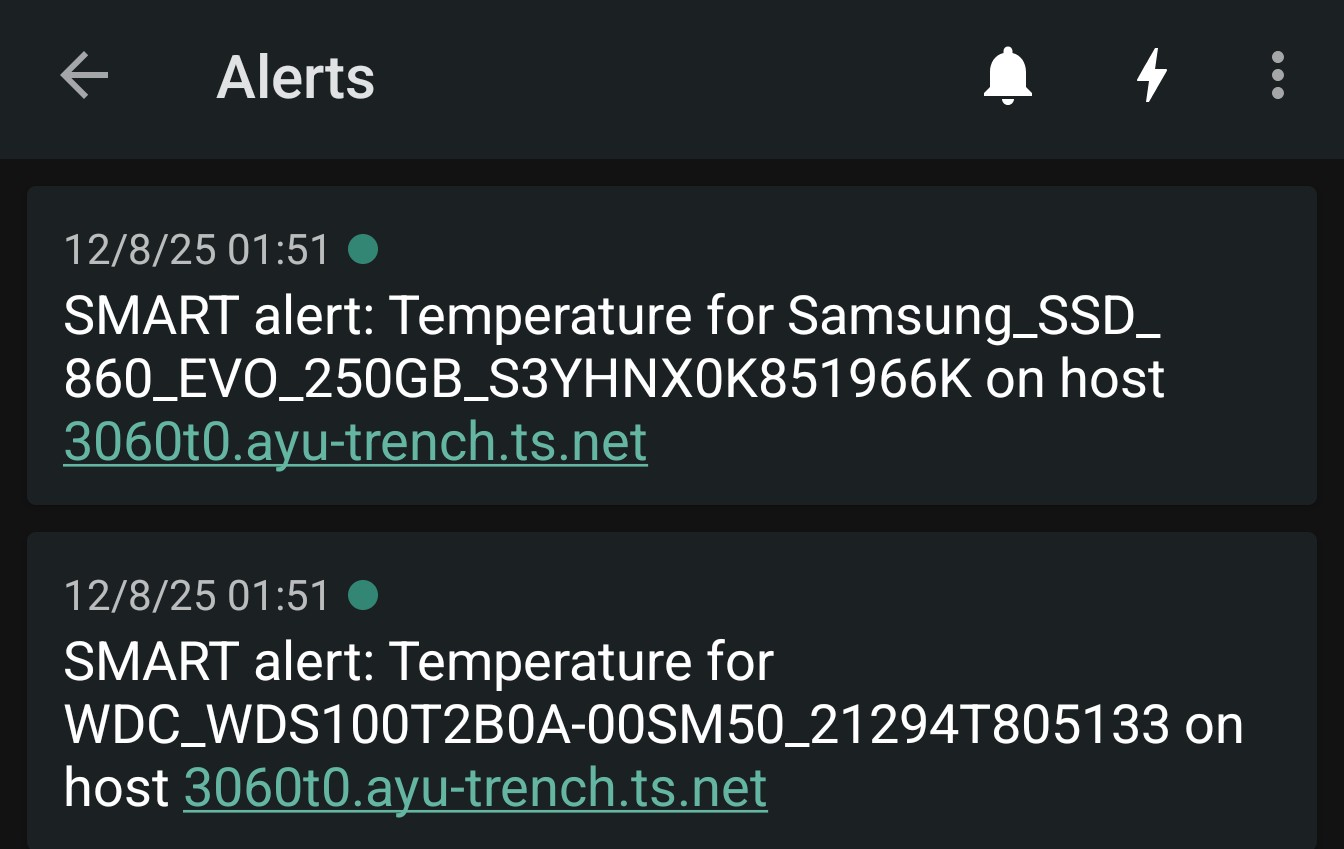Select "SMART alert: Temperature for" in WDC alert

click(x=418, y=662)
